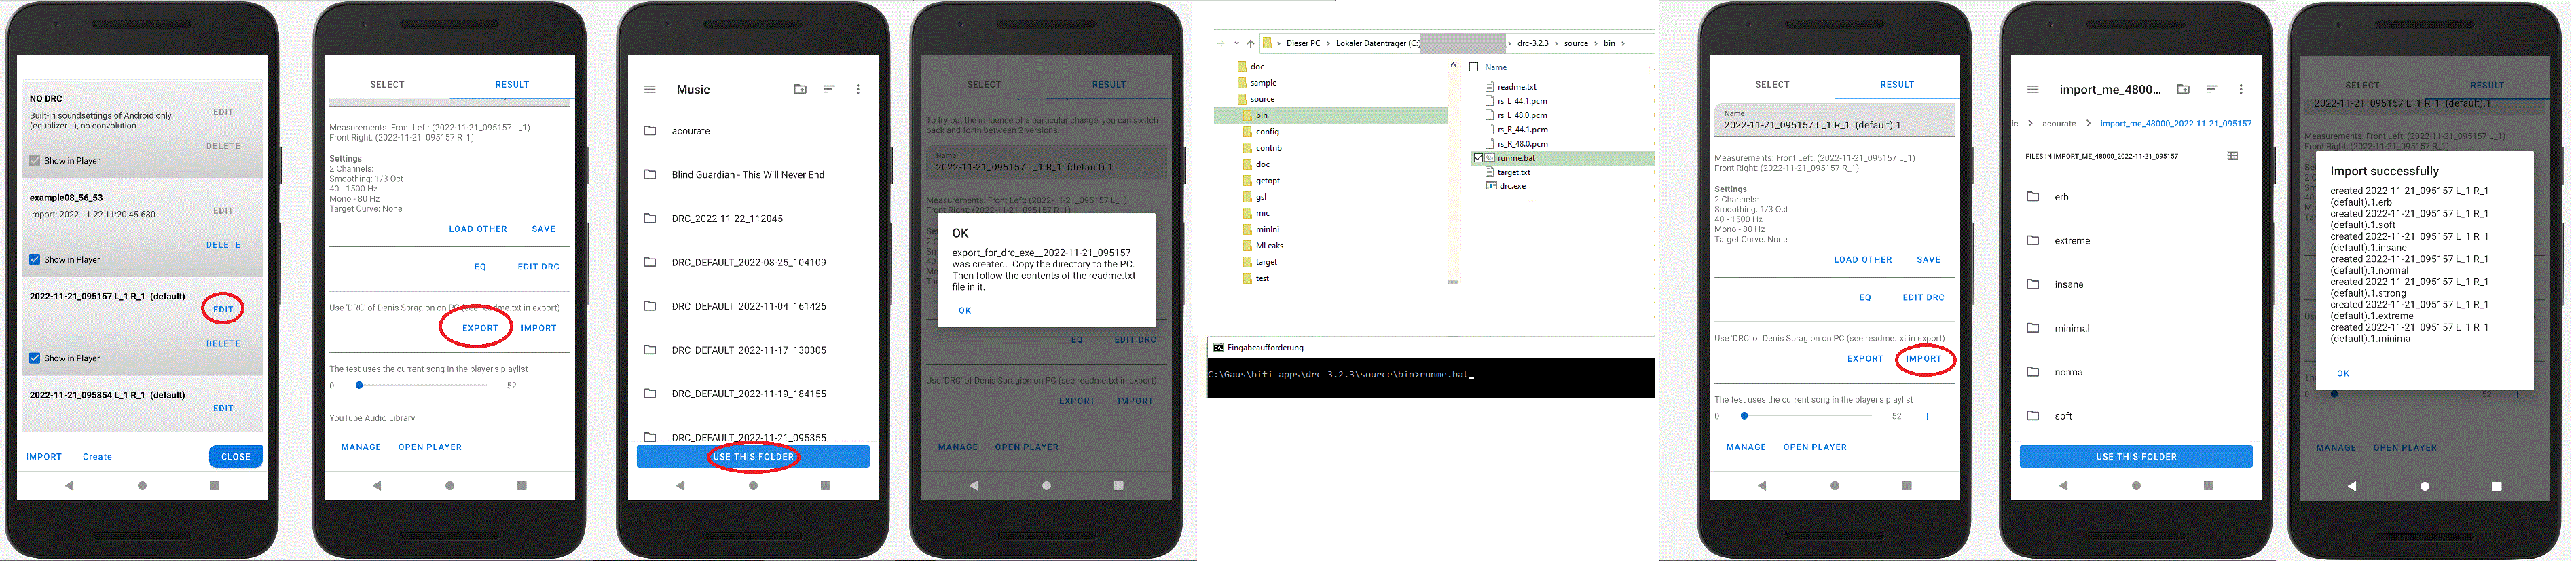
Task: Tap breadcrumb chevron after acourate in import_me picker
Action: tap(2088, 124)
